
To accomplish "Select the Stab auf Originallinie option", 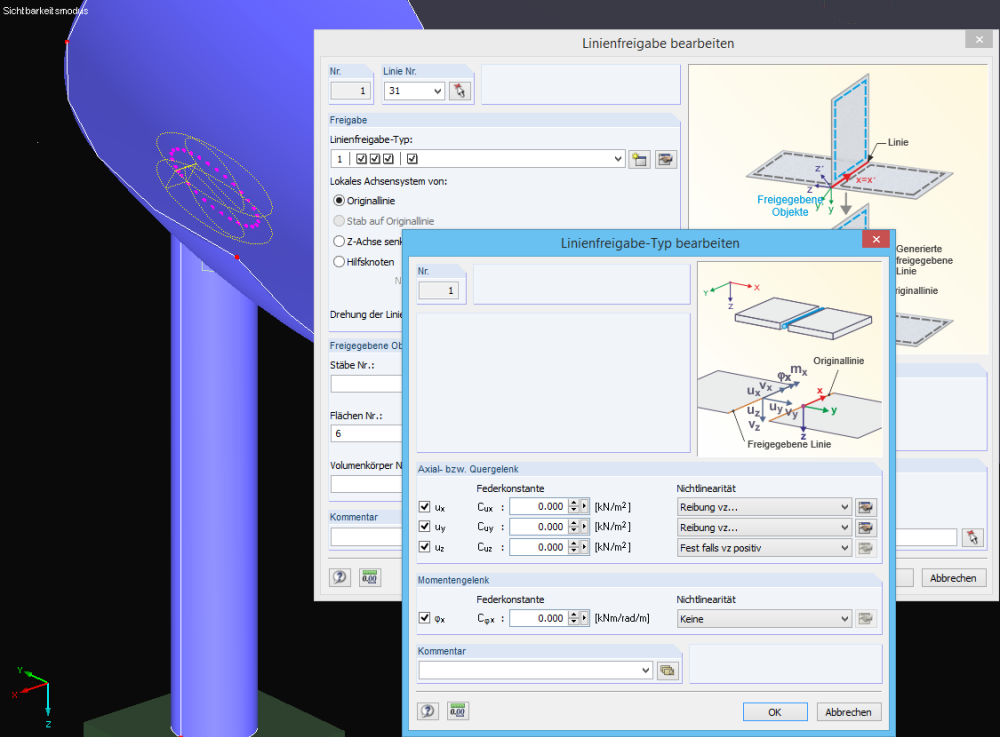I will coord(339,221).
